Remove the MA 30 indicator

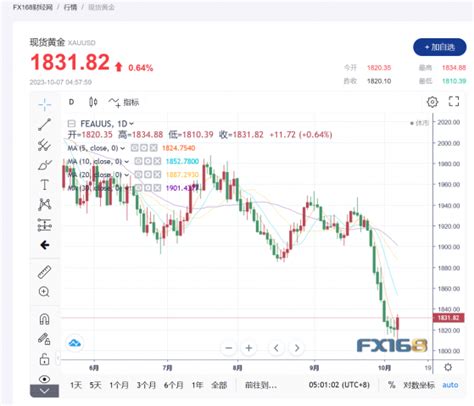click(157, 188)
